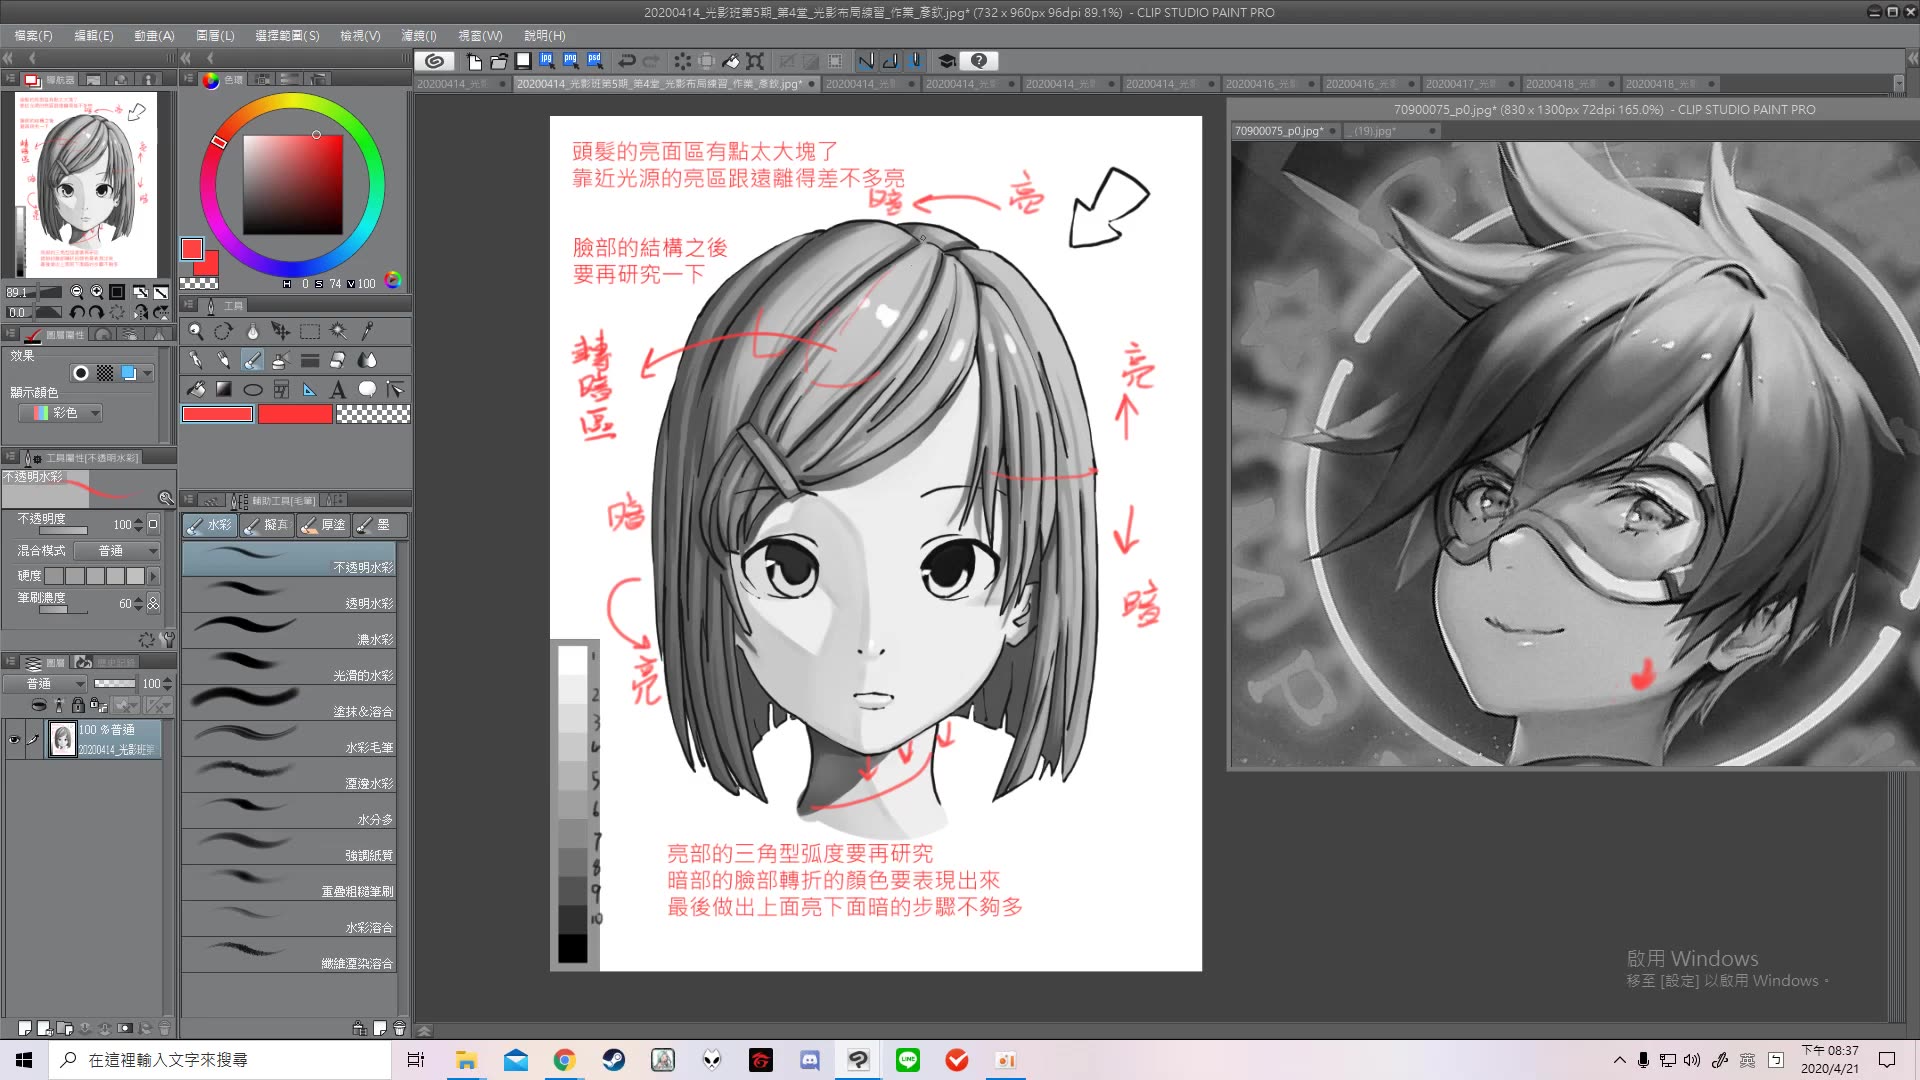The height and width of the screenshot is (1080, 1920).
Task: Open the Expression color dropdown
Action: (x=60, y=413)
